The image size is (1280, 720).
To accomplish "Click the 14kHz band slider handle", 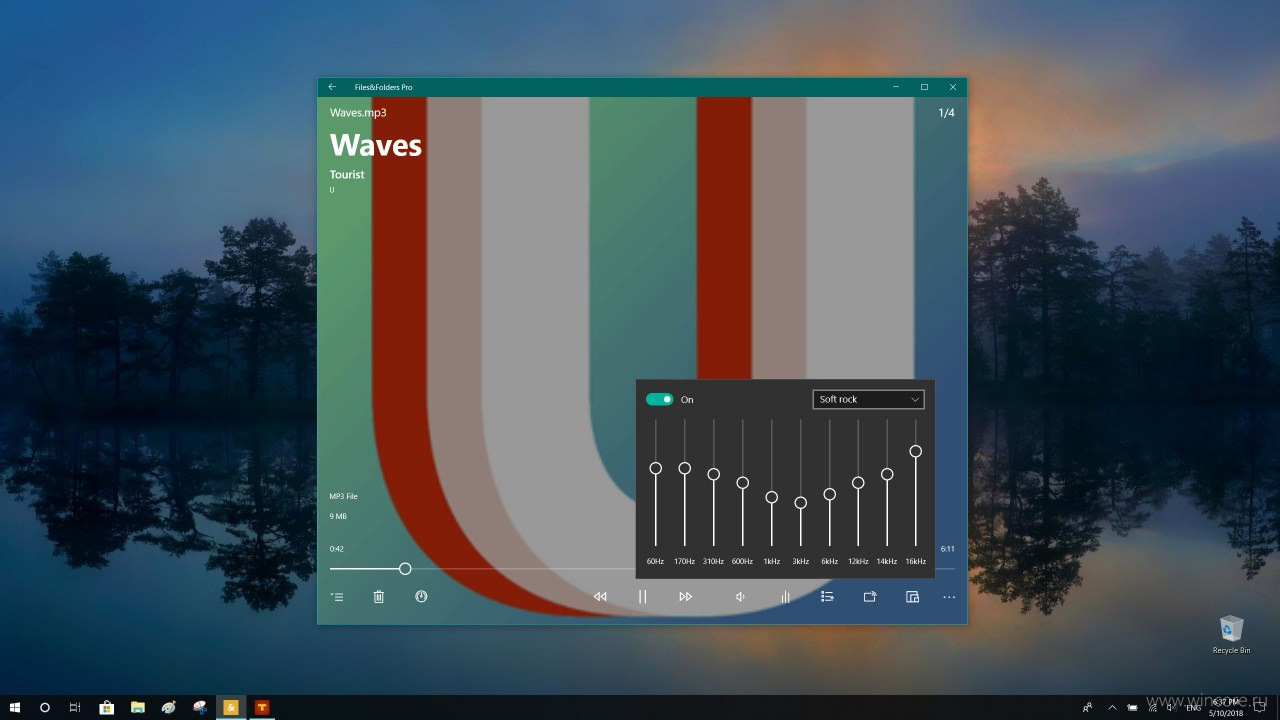I will pos(887,474).
